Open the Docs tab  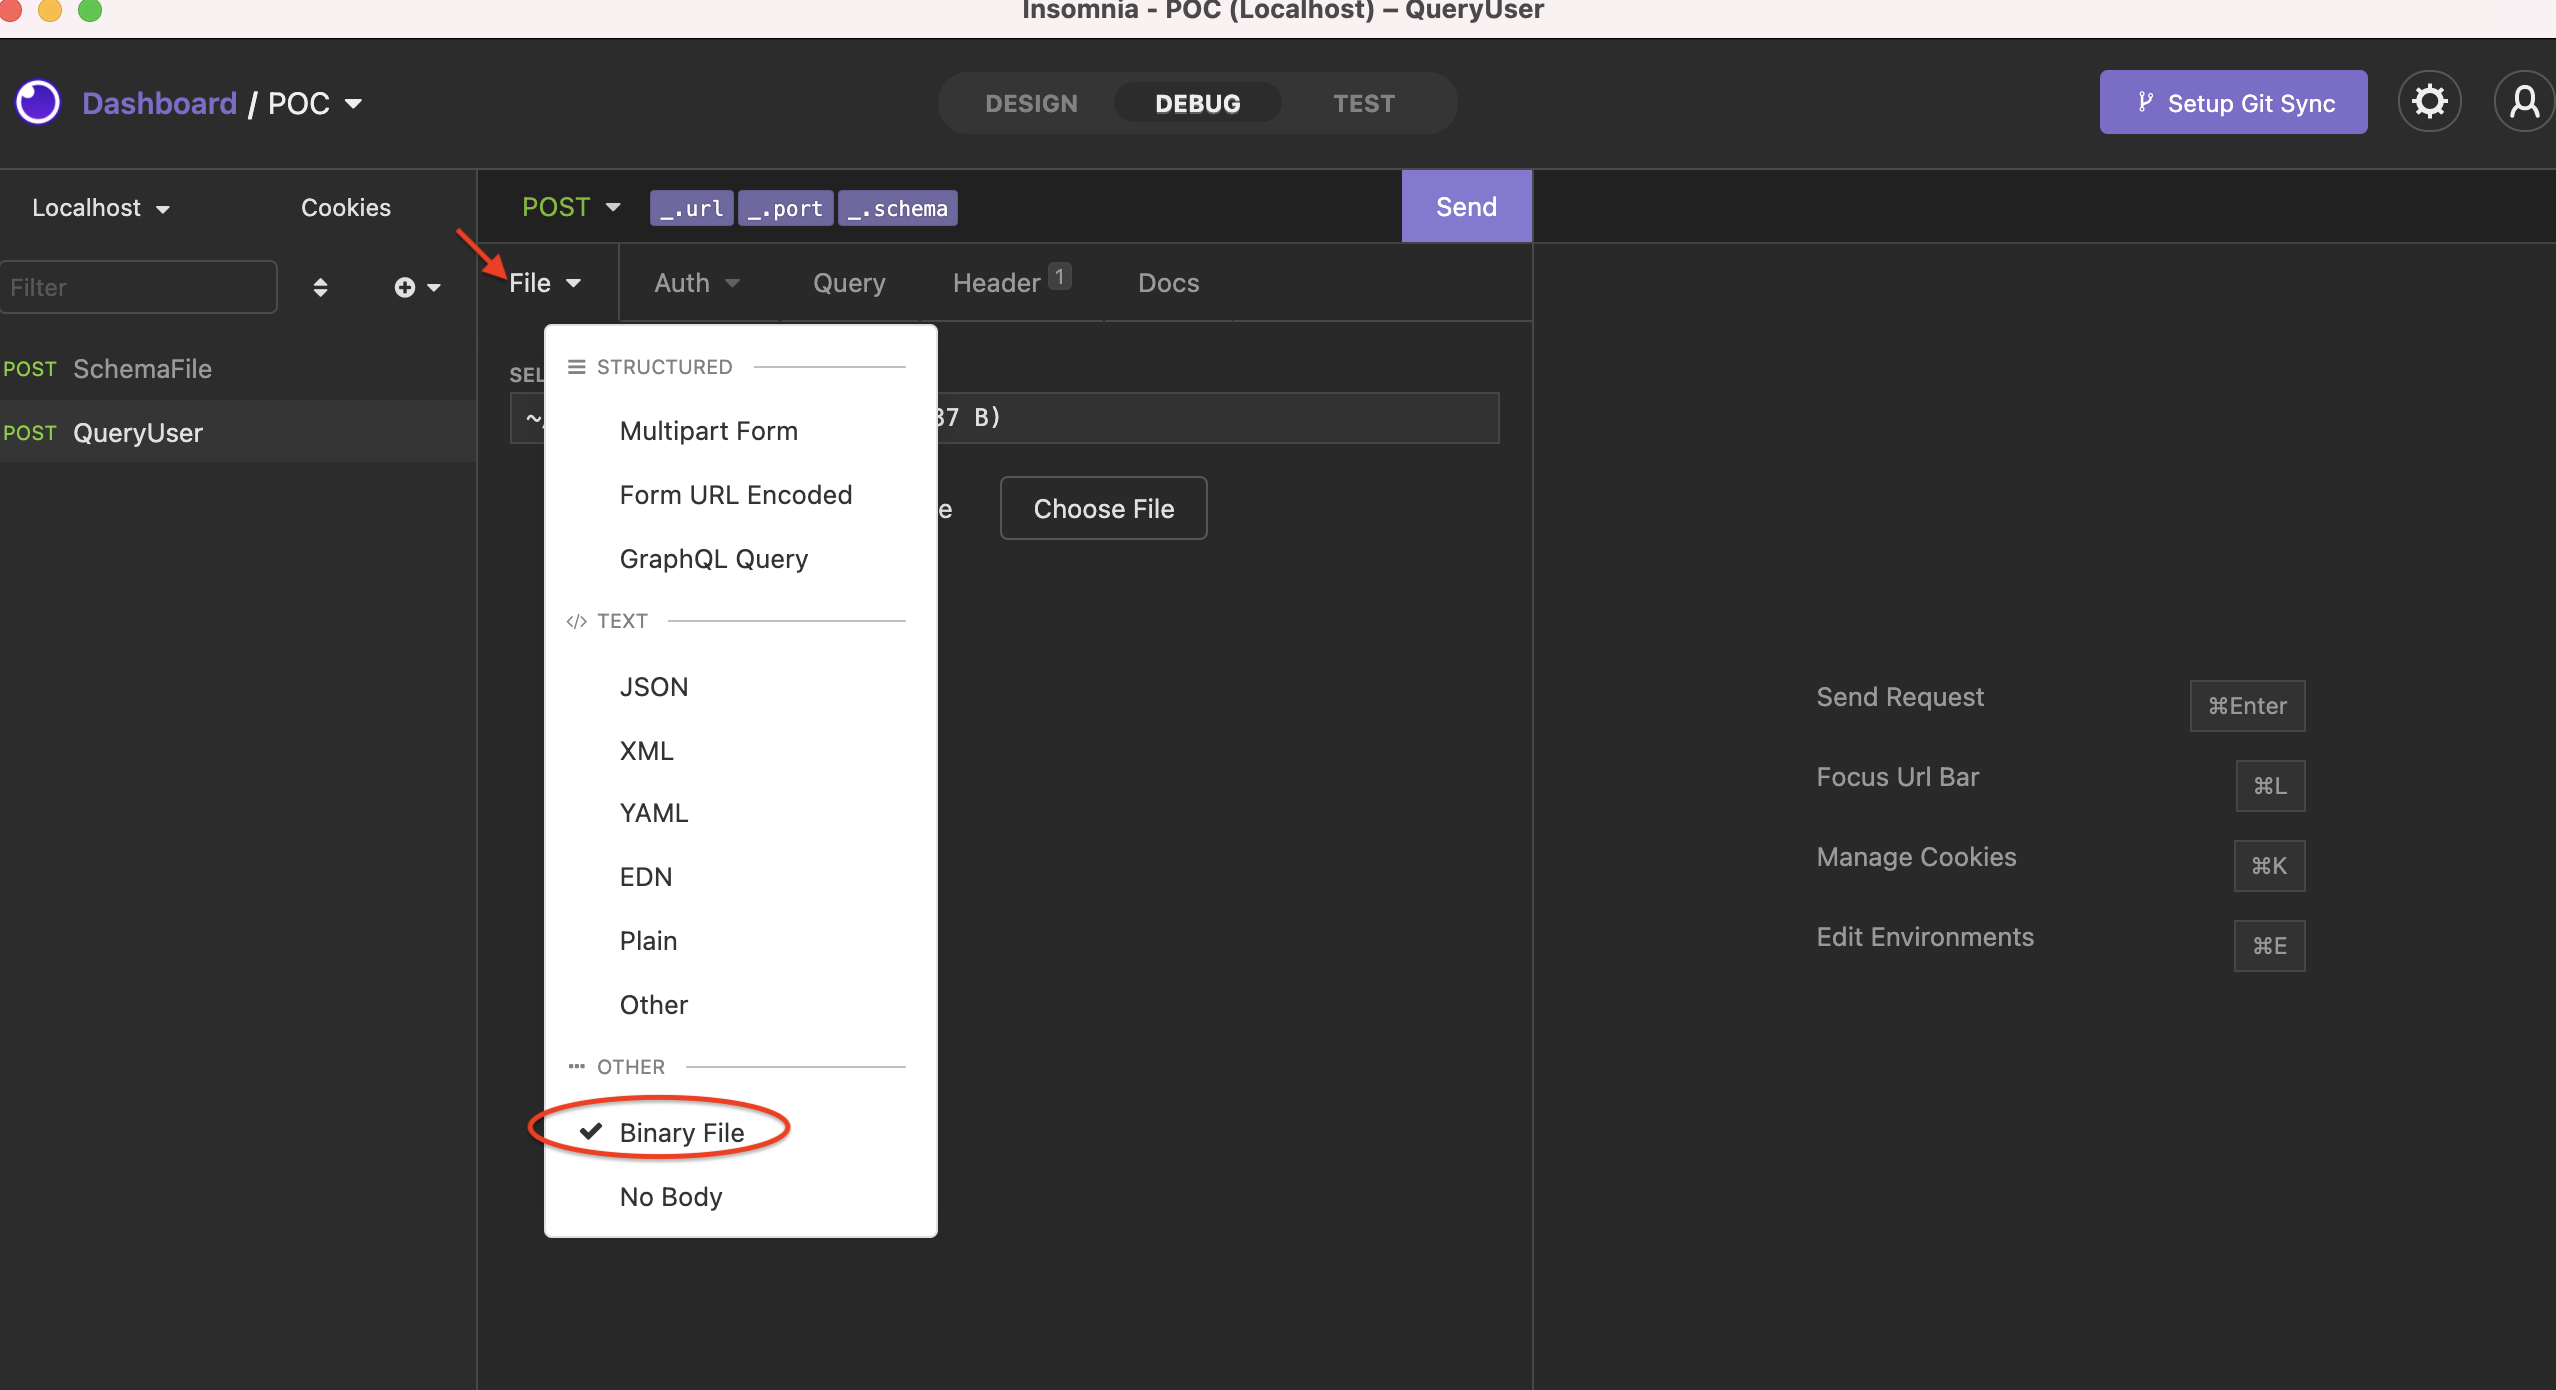1167,283
